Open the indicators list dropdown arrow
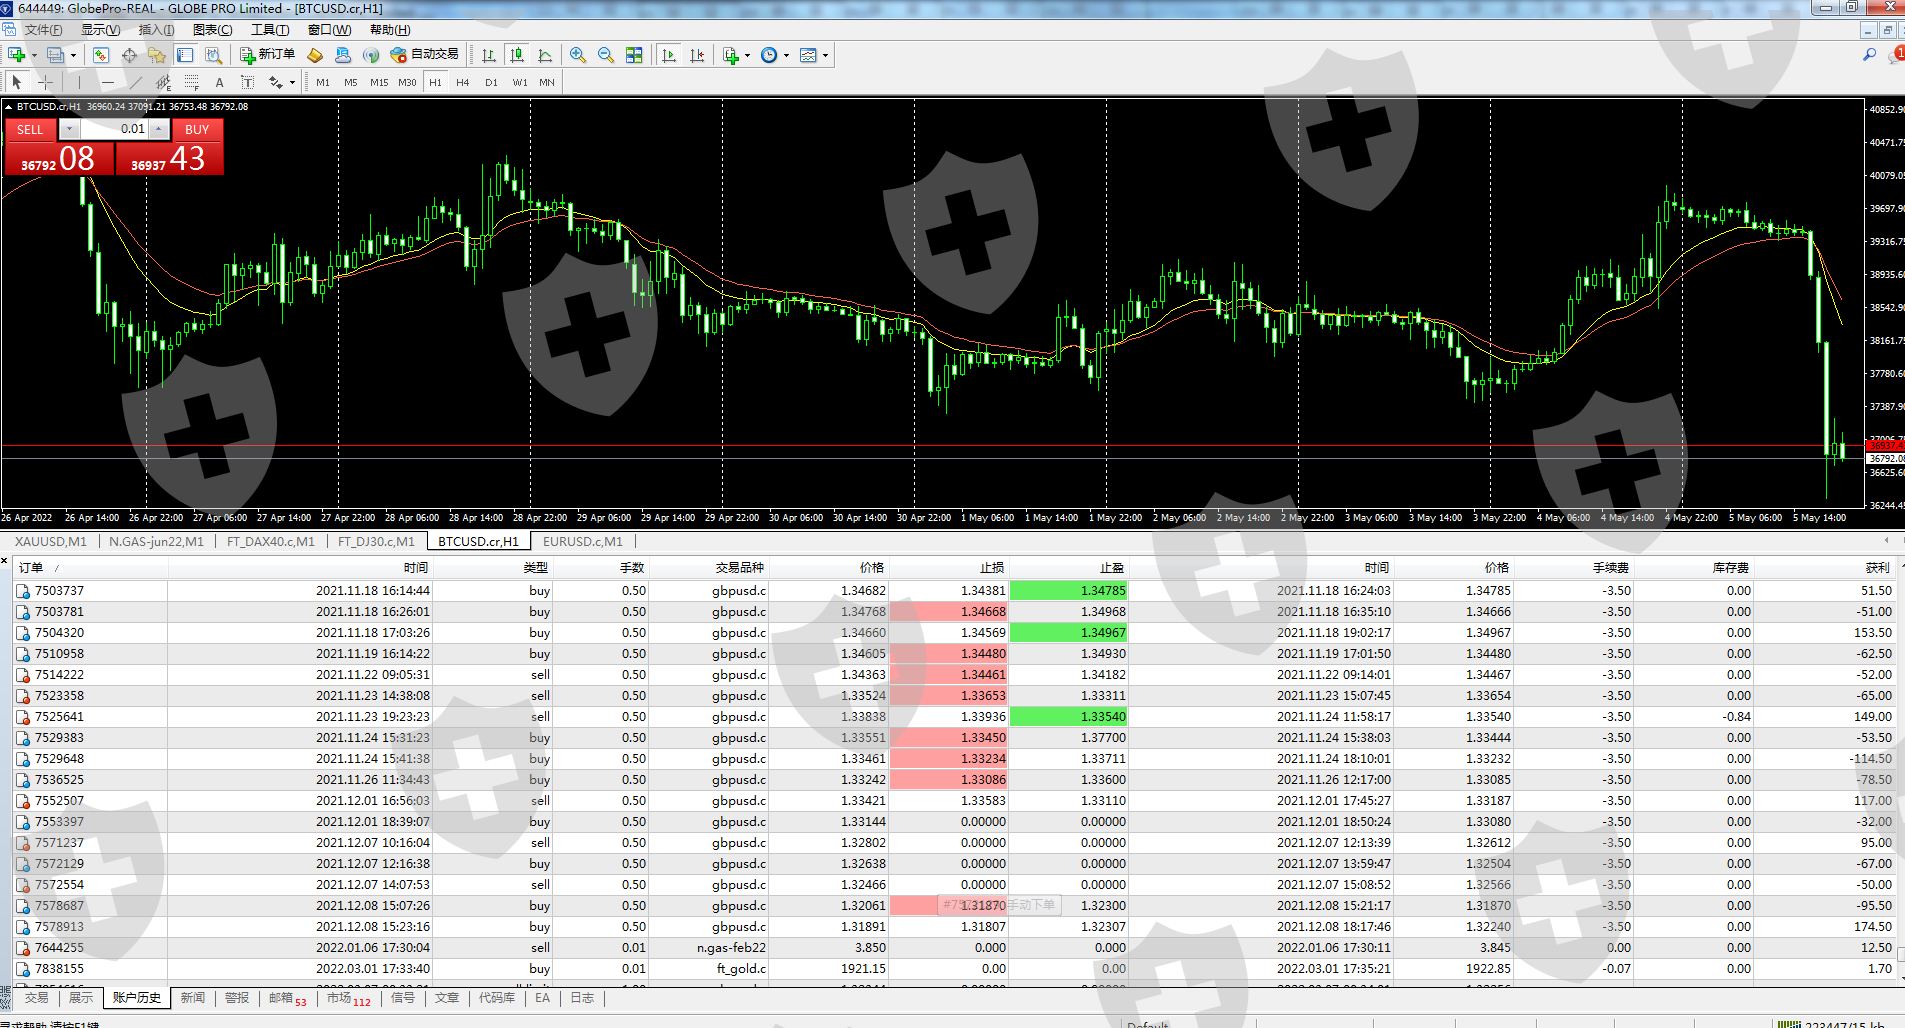The height and width of the screenshot is (1028, 1905). [x=747, y=56]
